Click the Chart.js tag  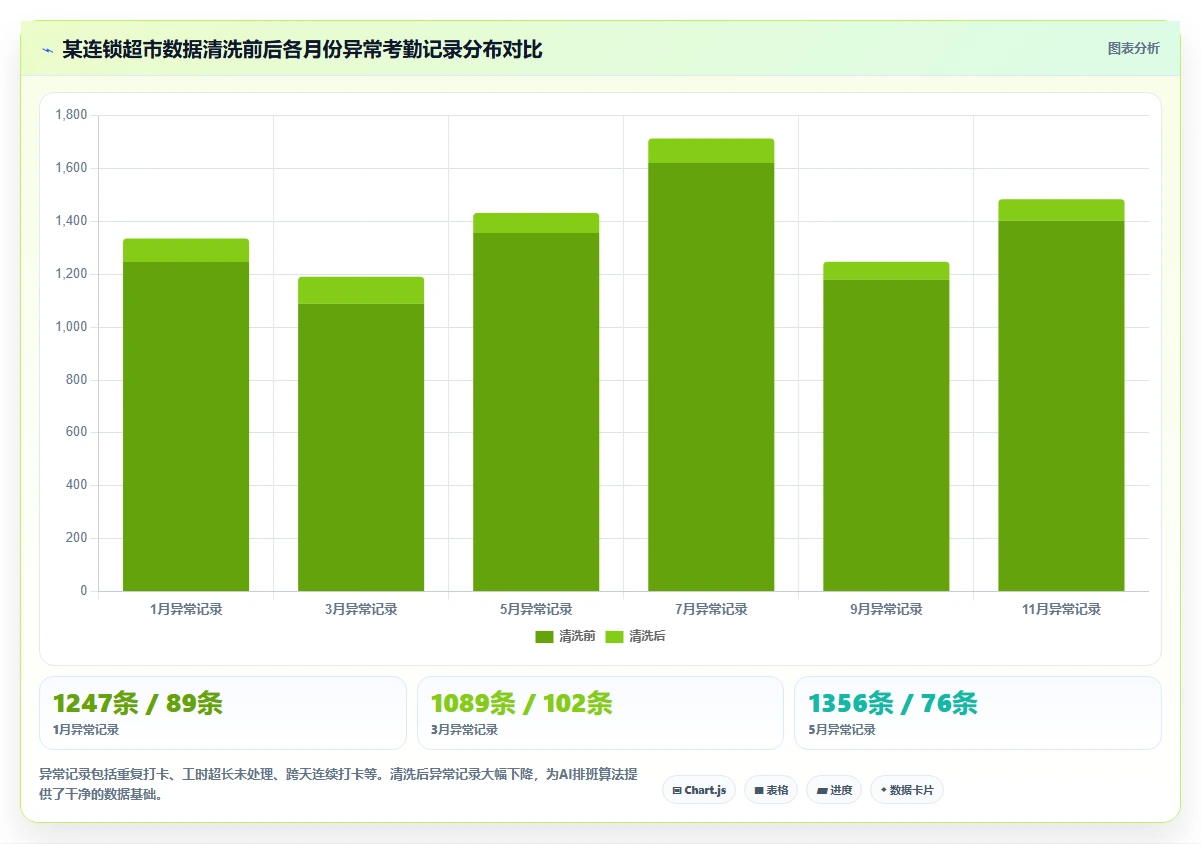(699, 790)
